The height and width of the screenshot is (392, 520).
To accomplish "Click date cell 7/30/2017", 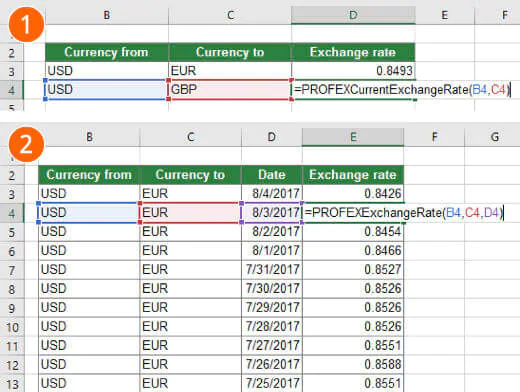I will tap(272, 288).
